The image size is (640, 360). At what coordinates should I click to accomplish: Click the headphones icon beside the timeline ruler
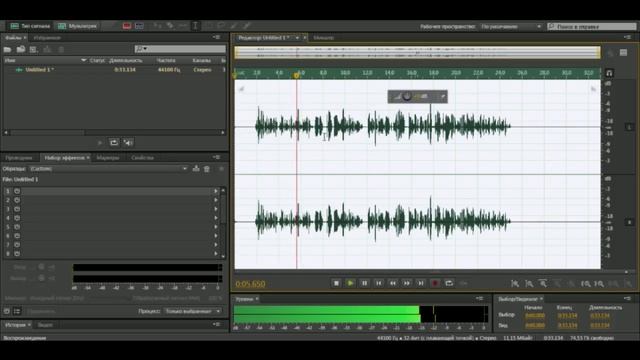(x=609, y=73)
